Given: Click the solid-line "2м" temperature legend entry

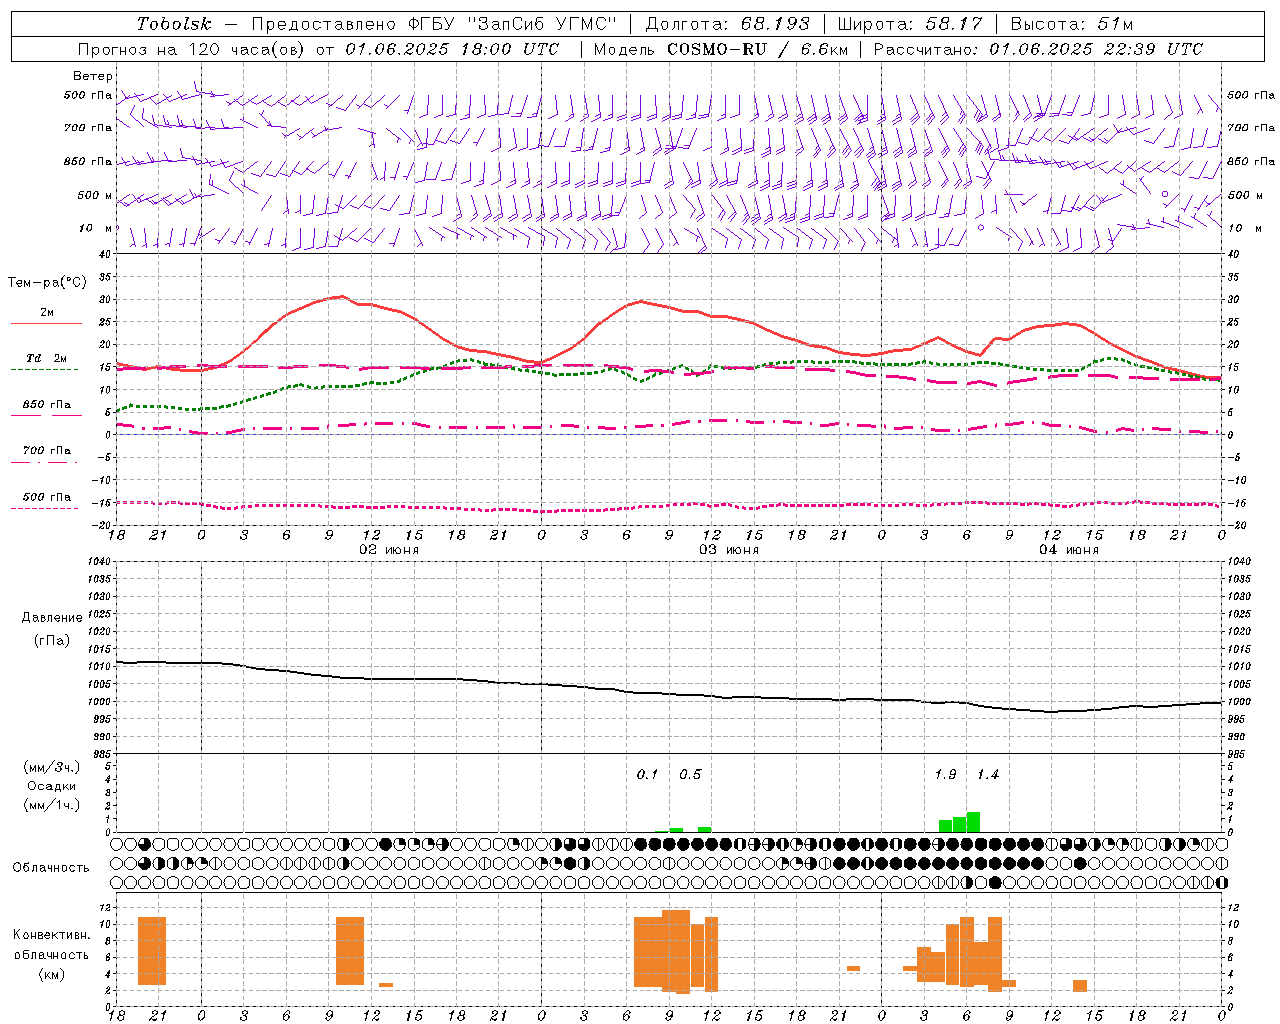Looking at the screenshot, I should (x=47, y=313).
